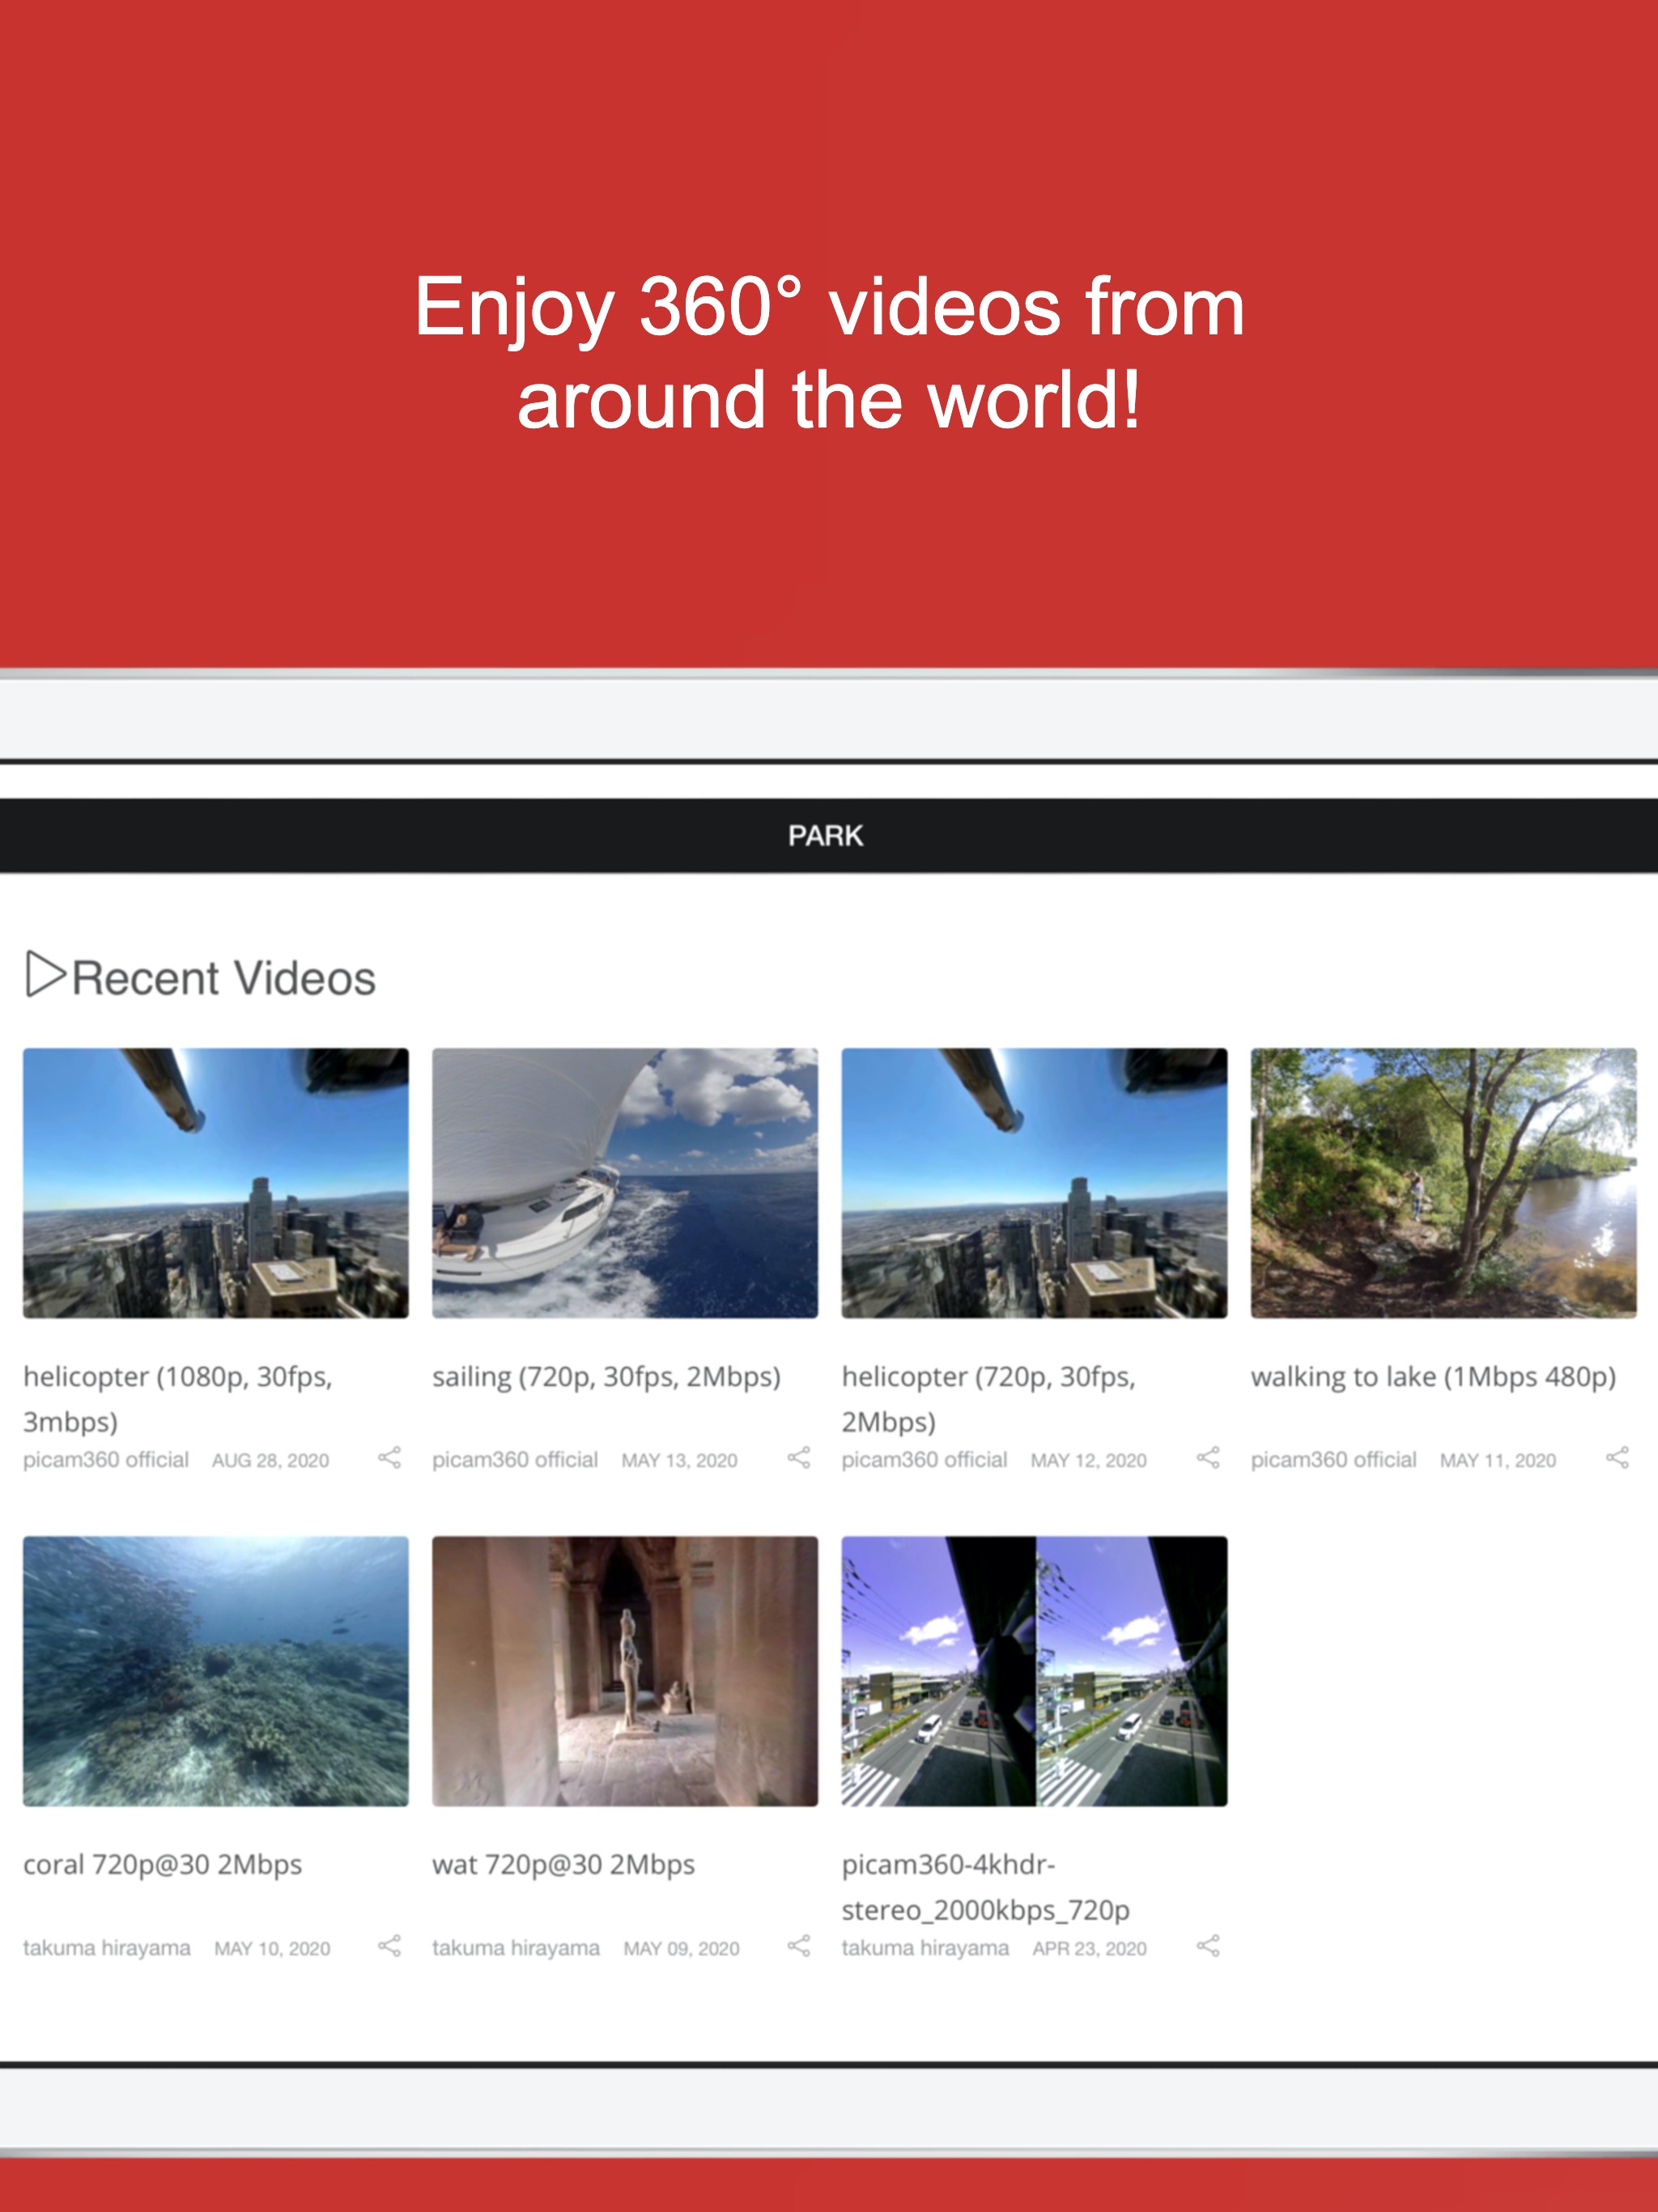Click the Recent Videos play triangle icon
Screen dimensions: 1658x2212
tap(45, 974)
